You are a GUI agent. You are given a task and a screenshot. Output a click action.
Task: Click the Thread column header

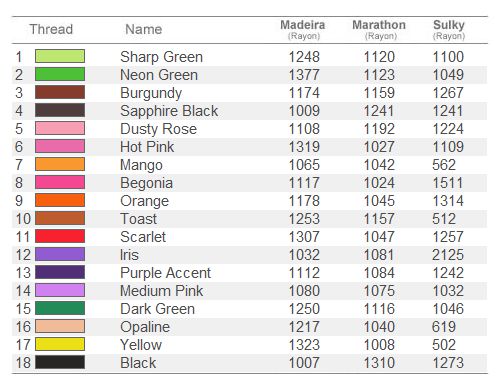[x=51, y=29]
